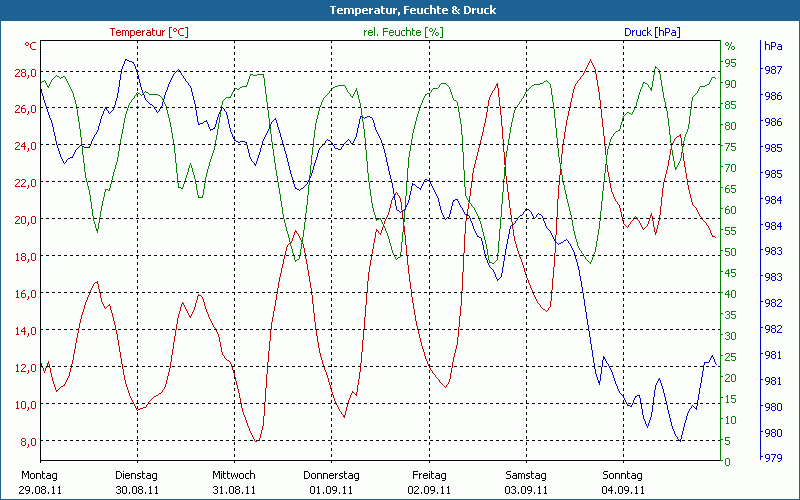Viewport: 800px width, 500px height.
Task: Click the 'Dienstag' day label
Action: pos(136,476)
